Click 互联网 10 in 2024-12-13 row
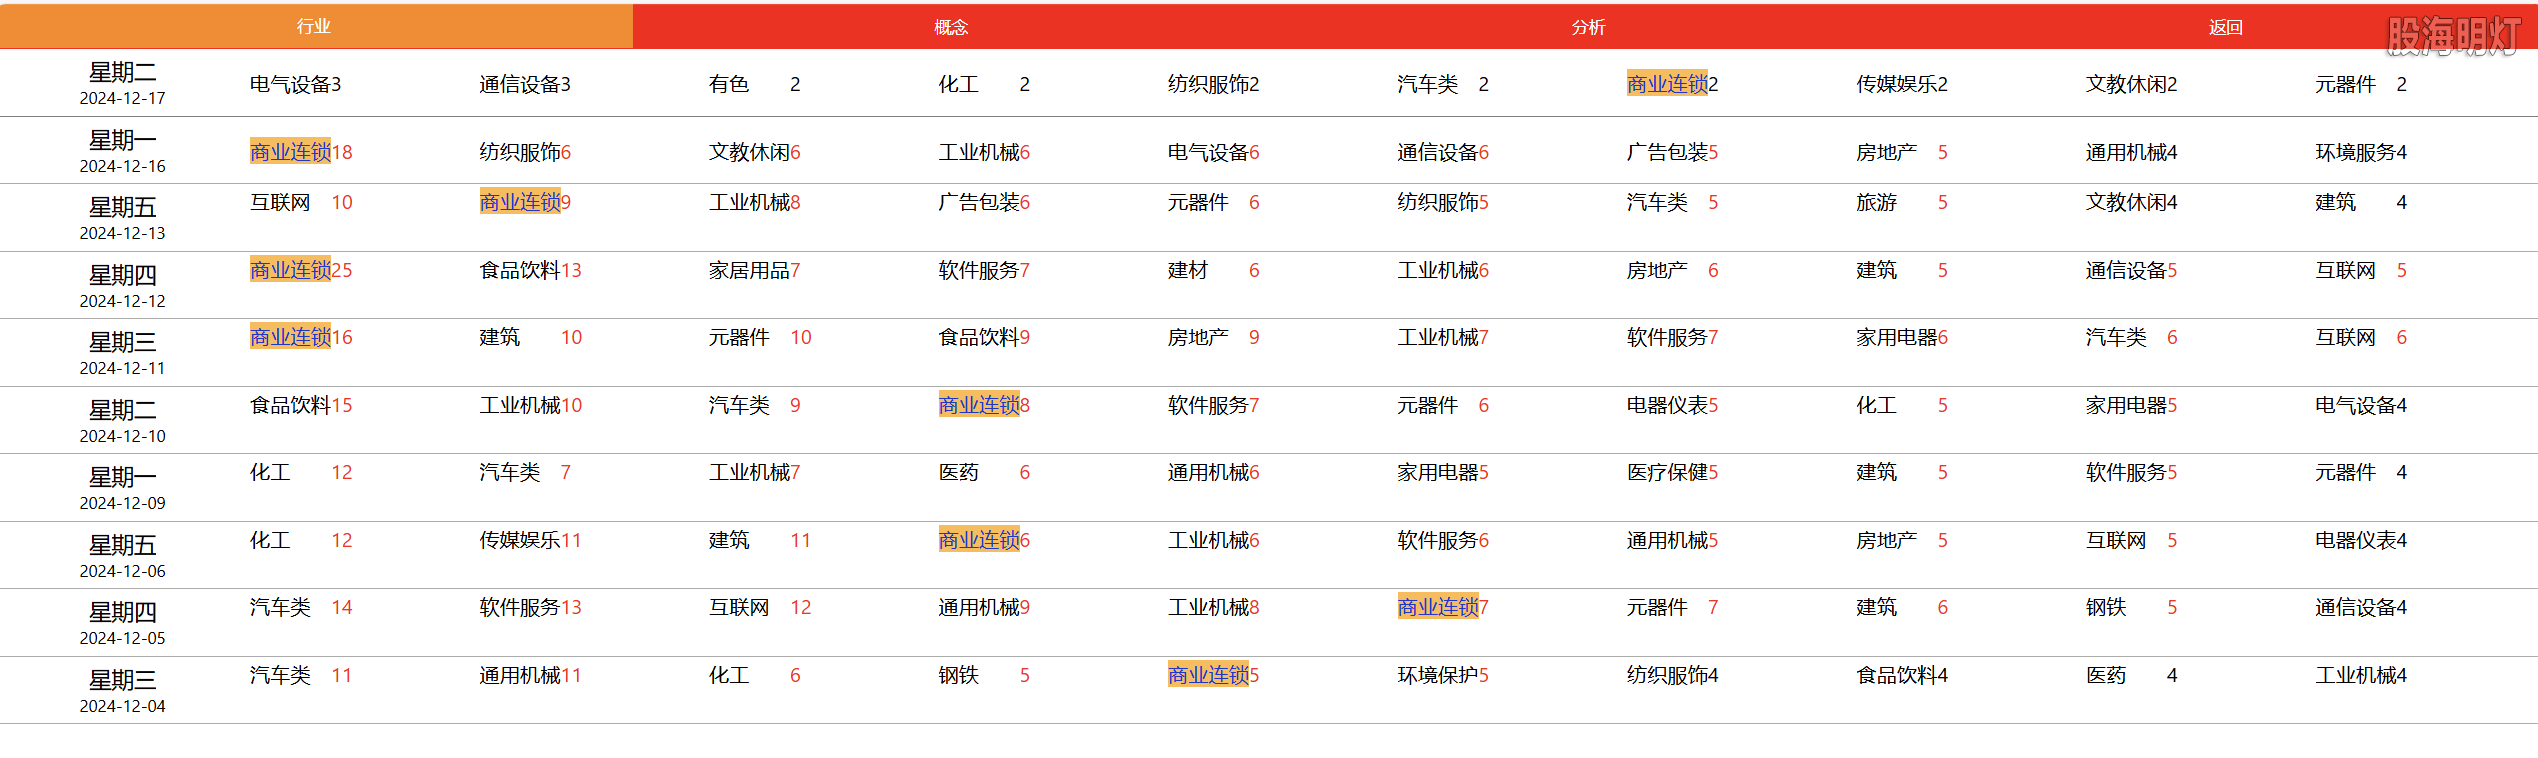This screenshot has height=758, width=2538. 301,202
